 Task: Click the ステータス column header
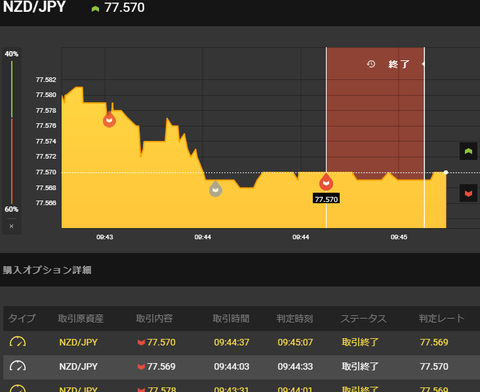[363, 318]
